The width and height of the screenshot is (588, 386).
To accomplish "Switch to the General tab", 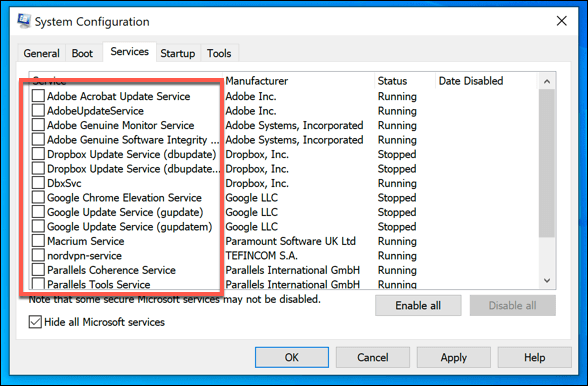I will tap(42, 53).
